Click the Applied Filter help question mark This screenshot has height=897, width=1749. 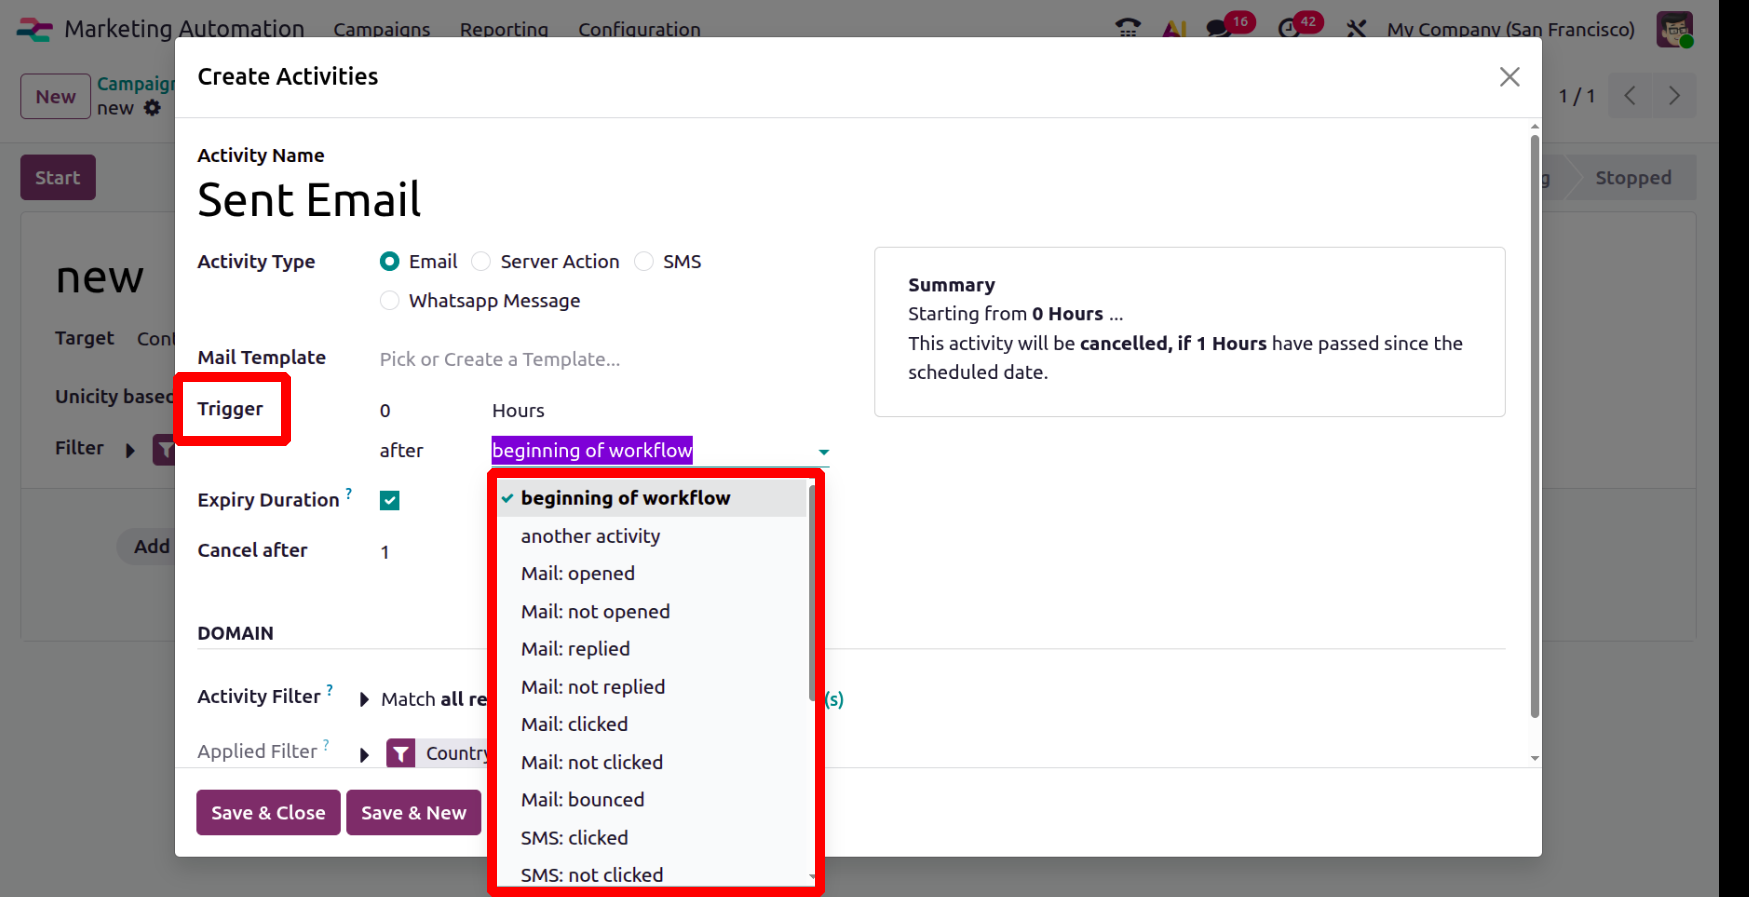point(326,745)
